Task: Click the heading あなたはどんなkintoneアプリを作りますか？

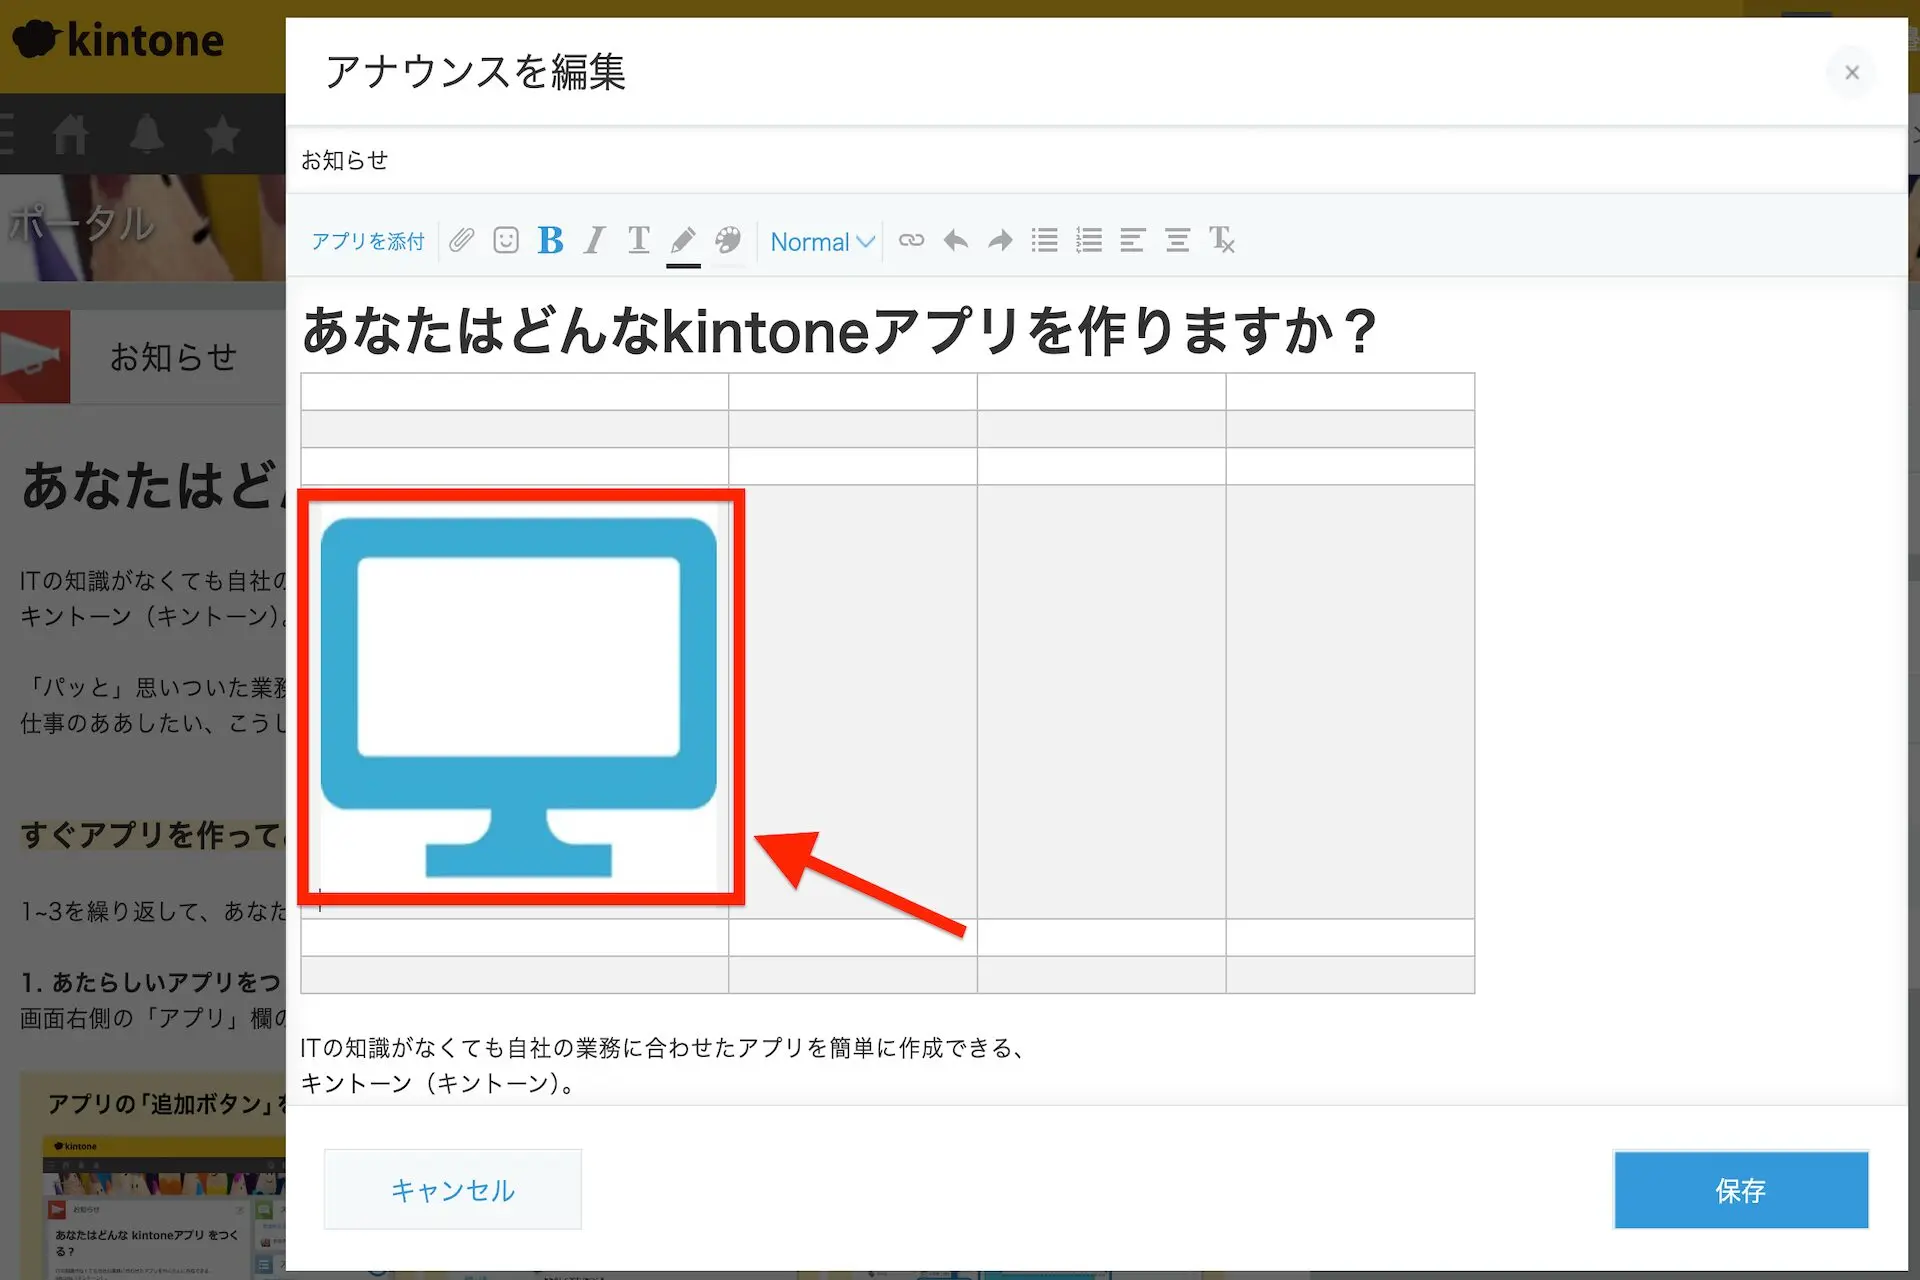Action: click(x=840, y=331)
